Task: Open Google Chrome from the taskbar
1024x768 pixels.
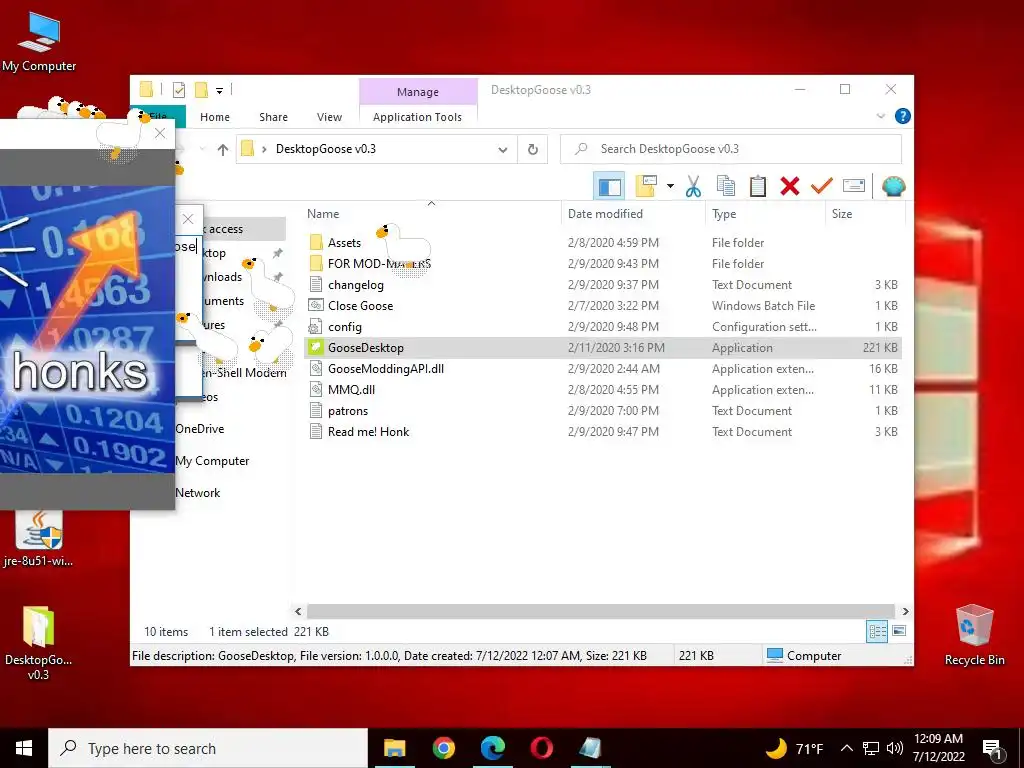Action: tap(443, 748)
